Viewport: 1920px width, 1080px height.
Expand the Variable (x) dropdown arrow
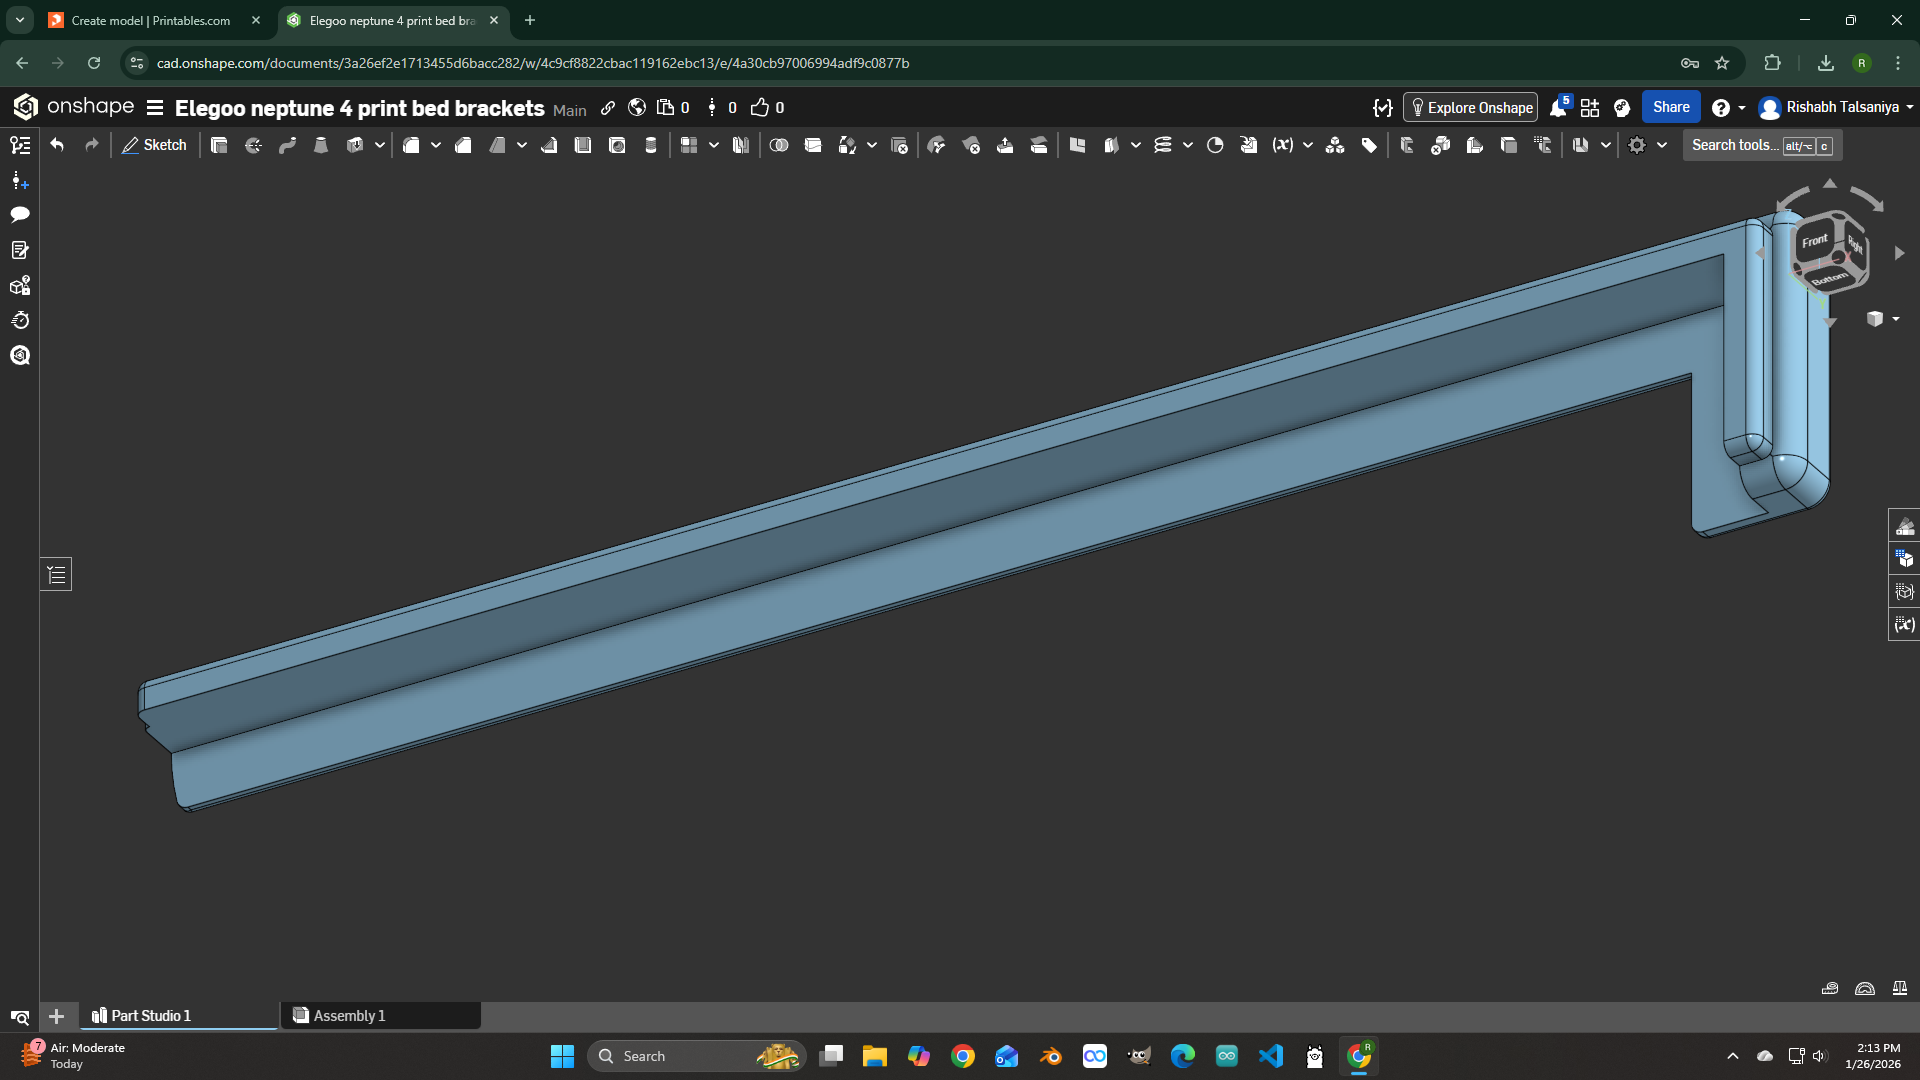point(1308,146)
